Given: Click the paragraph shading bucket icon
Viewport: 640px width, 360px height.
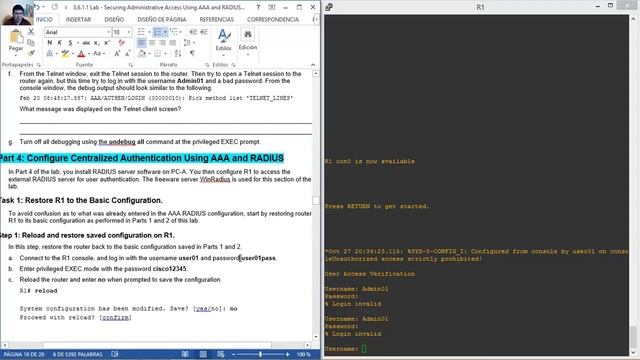Looking at the screenshot, I should click(142, 53).
